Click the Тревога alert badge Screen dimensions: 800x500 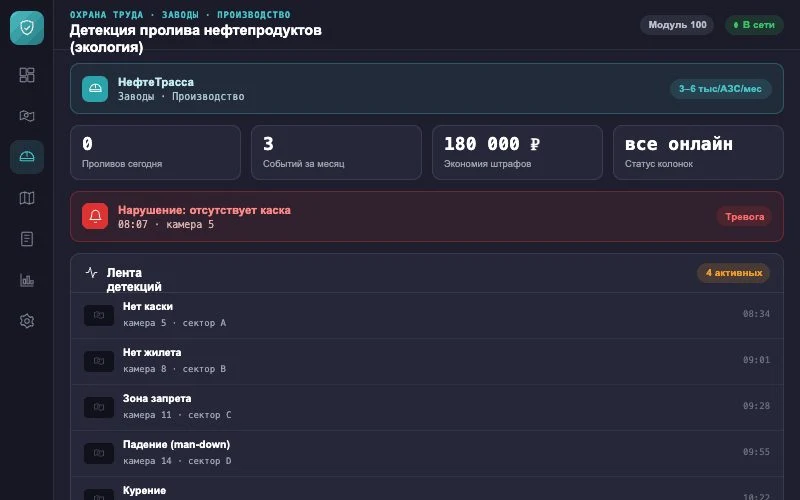pos(744,217)
